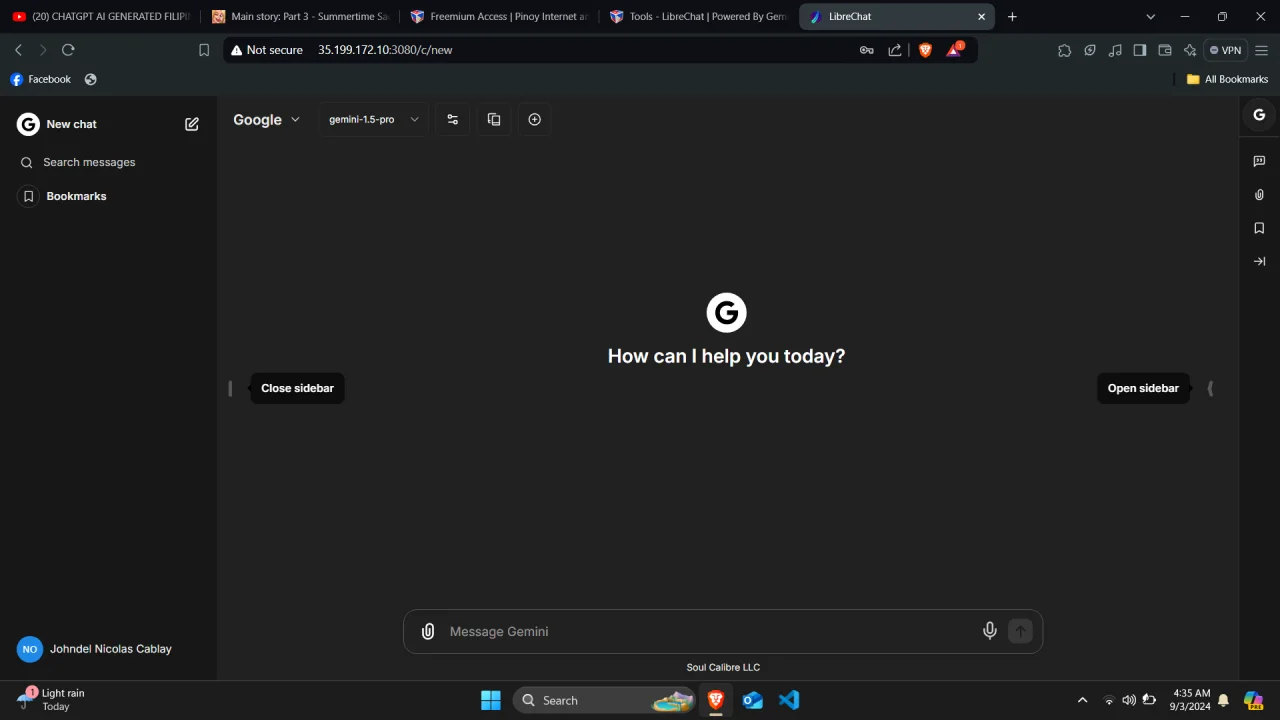Open the Johndel Nicolas Cablay account menu

(108, 649)
